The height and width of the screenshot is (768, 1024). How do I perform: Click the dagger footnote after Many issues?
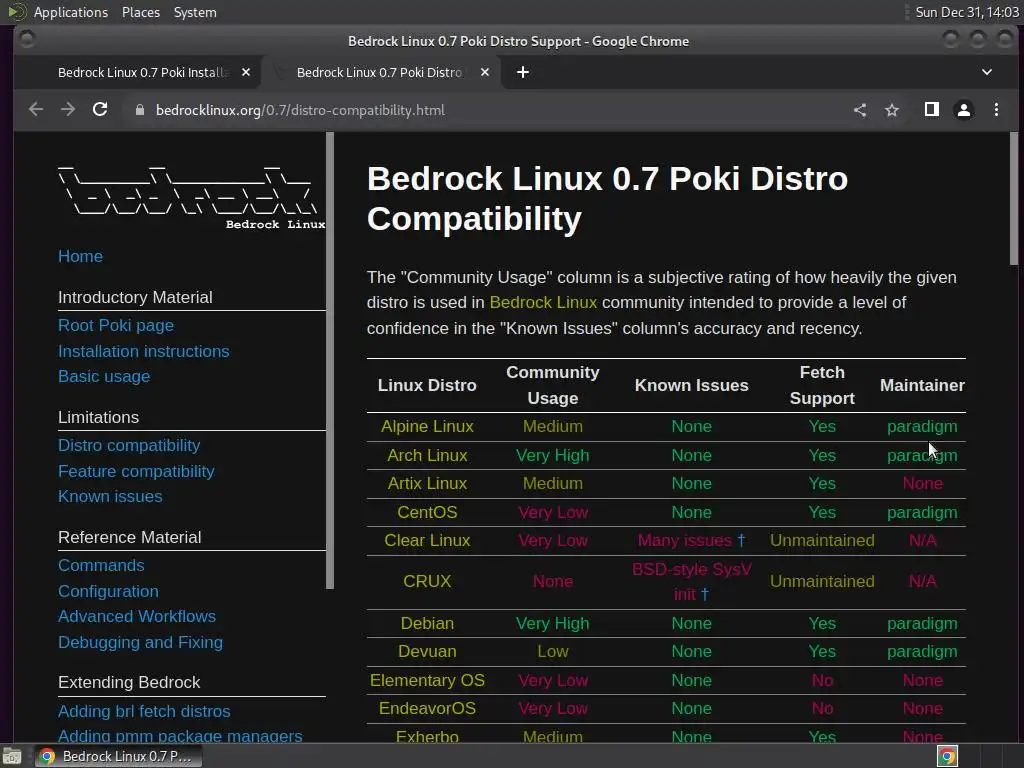pyautogui.click(x=741, y=540)
